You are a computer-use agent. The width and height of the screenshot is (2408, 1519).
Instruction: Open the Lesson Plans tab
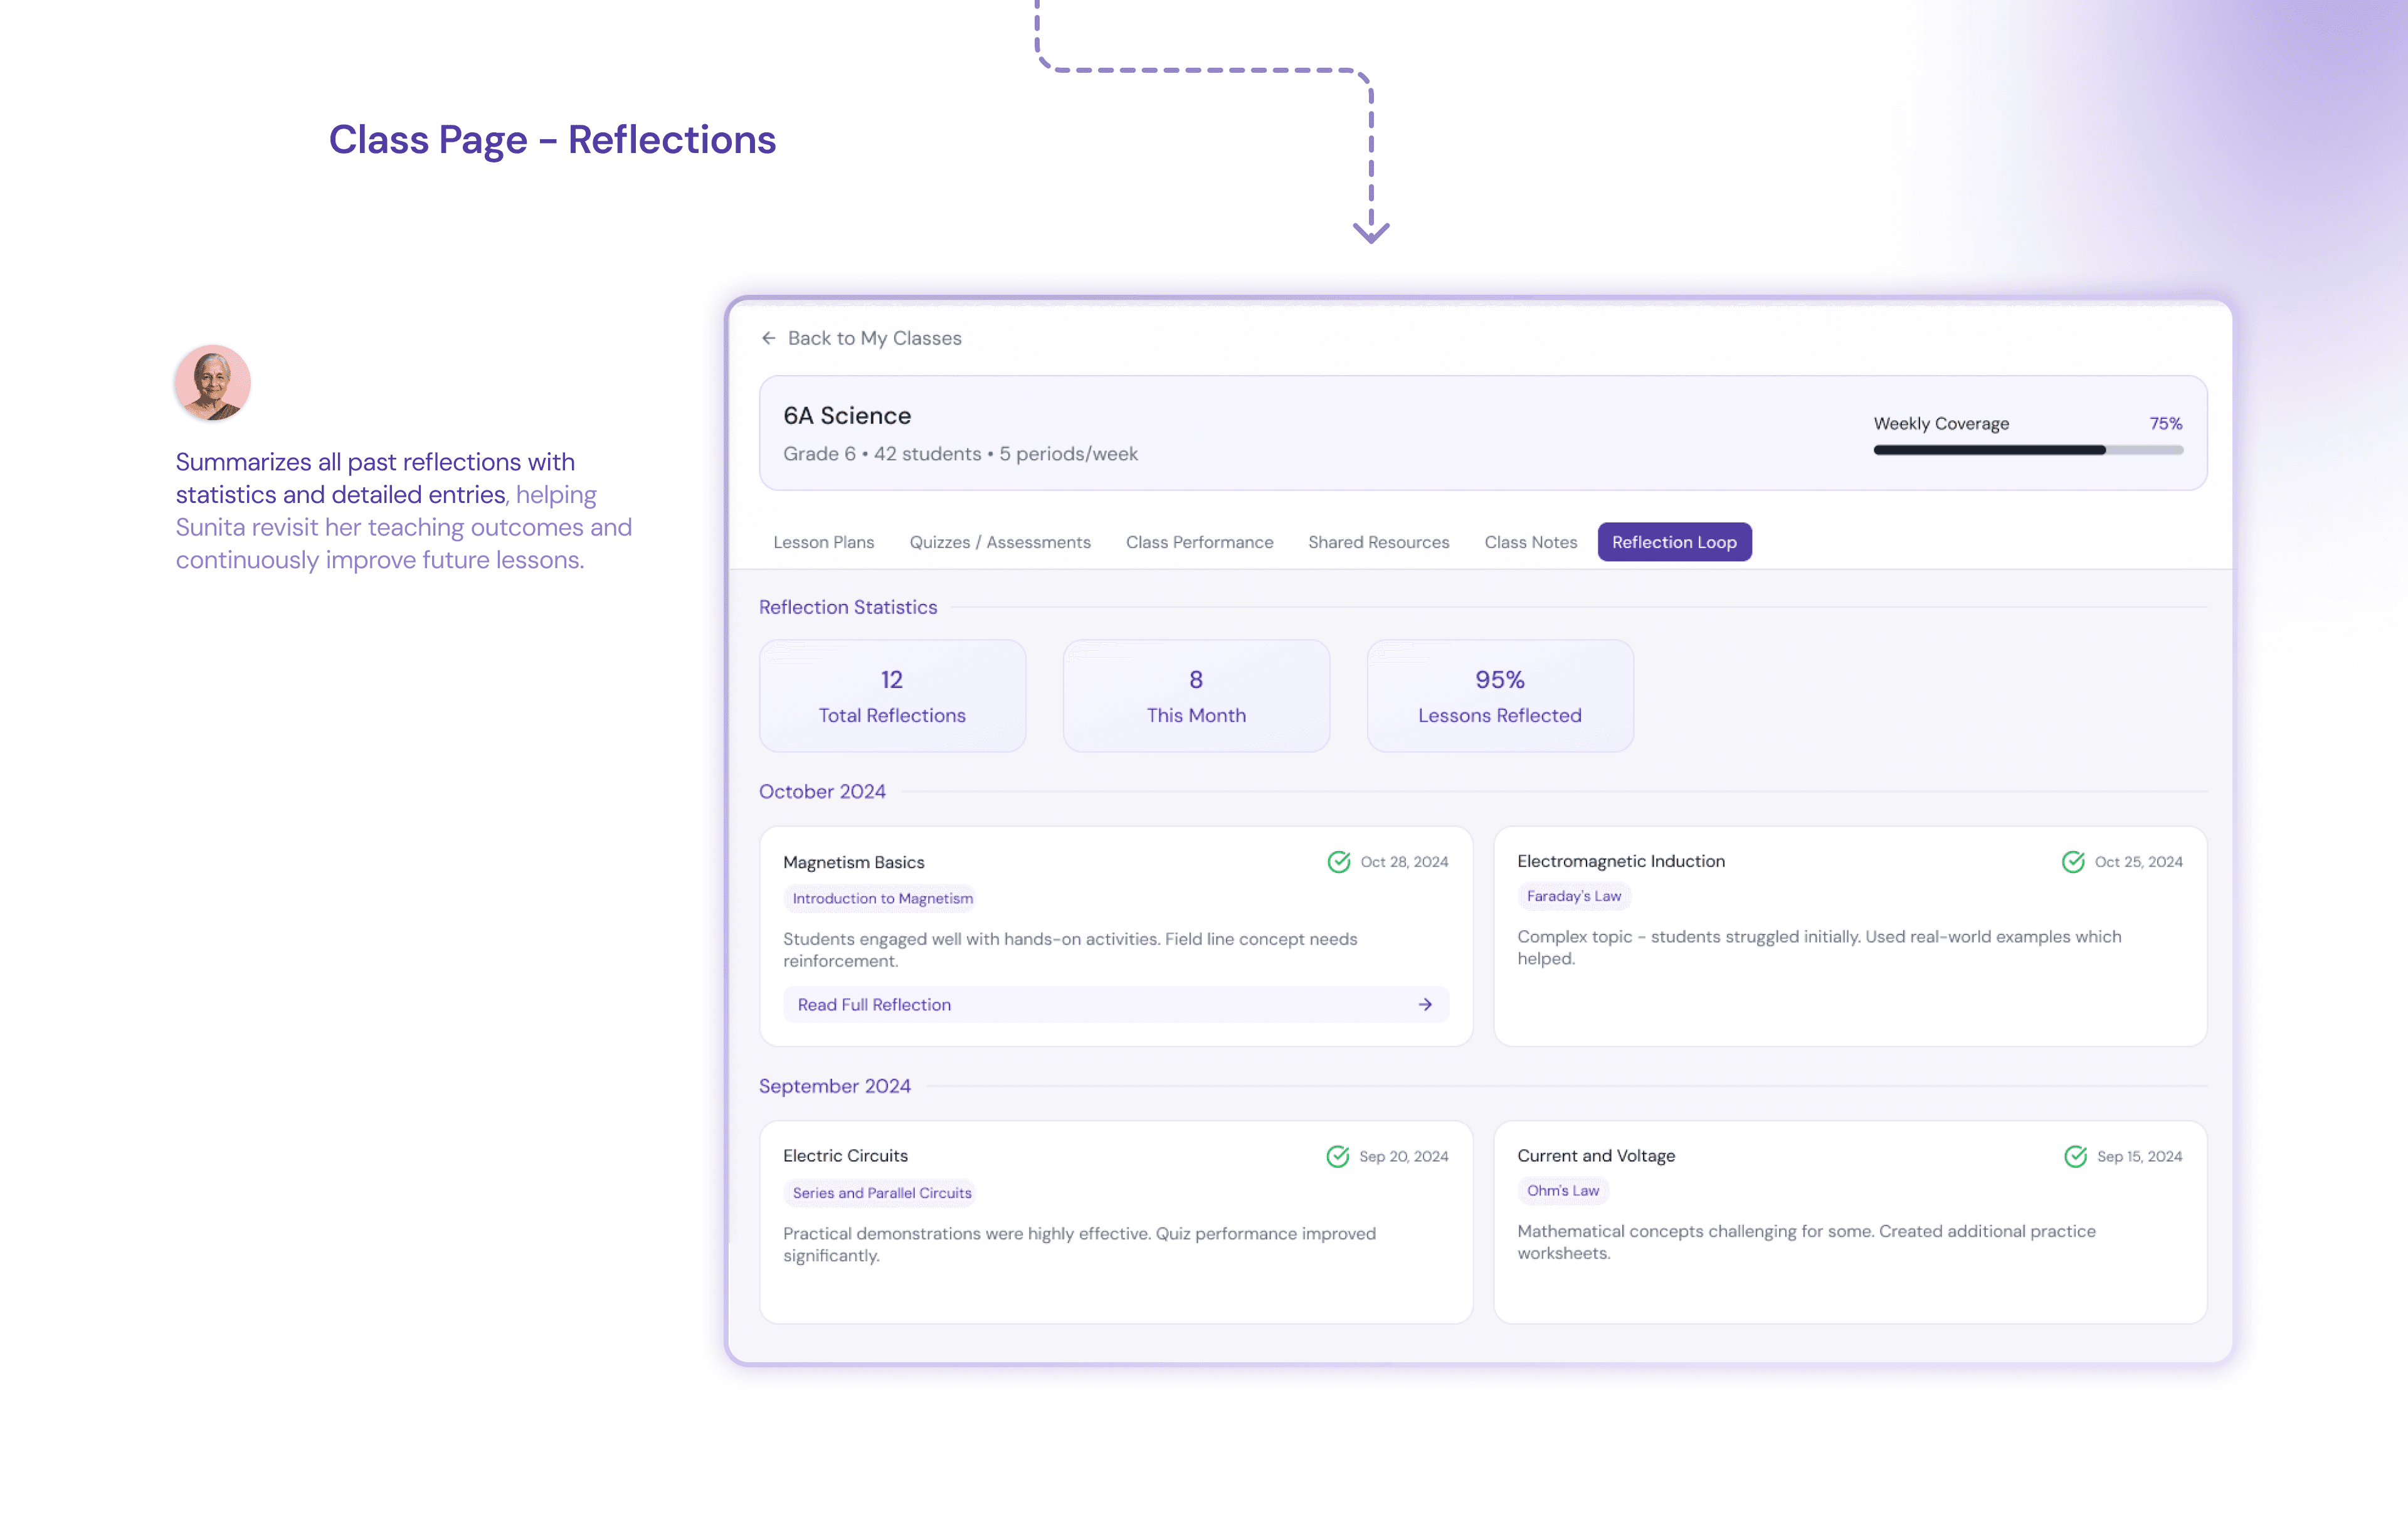pos(823,542)
